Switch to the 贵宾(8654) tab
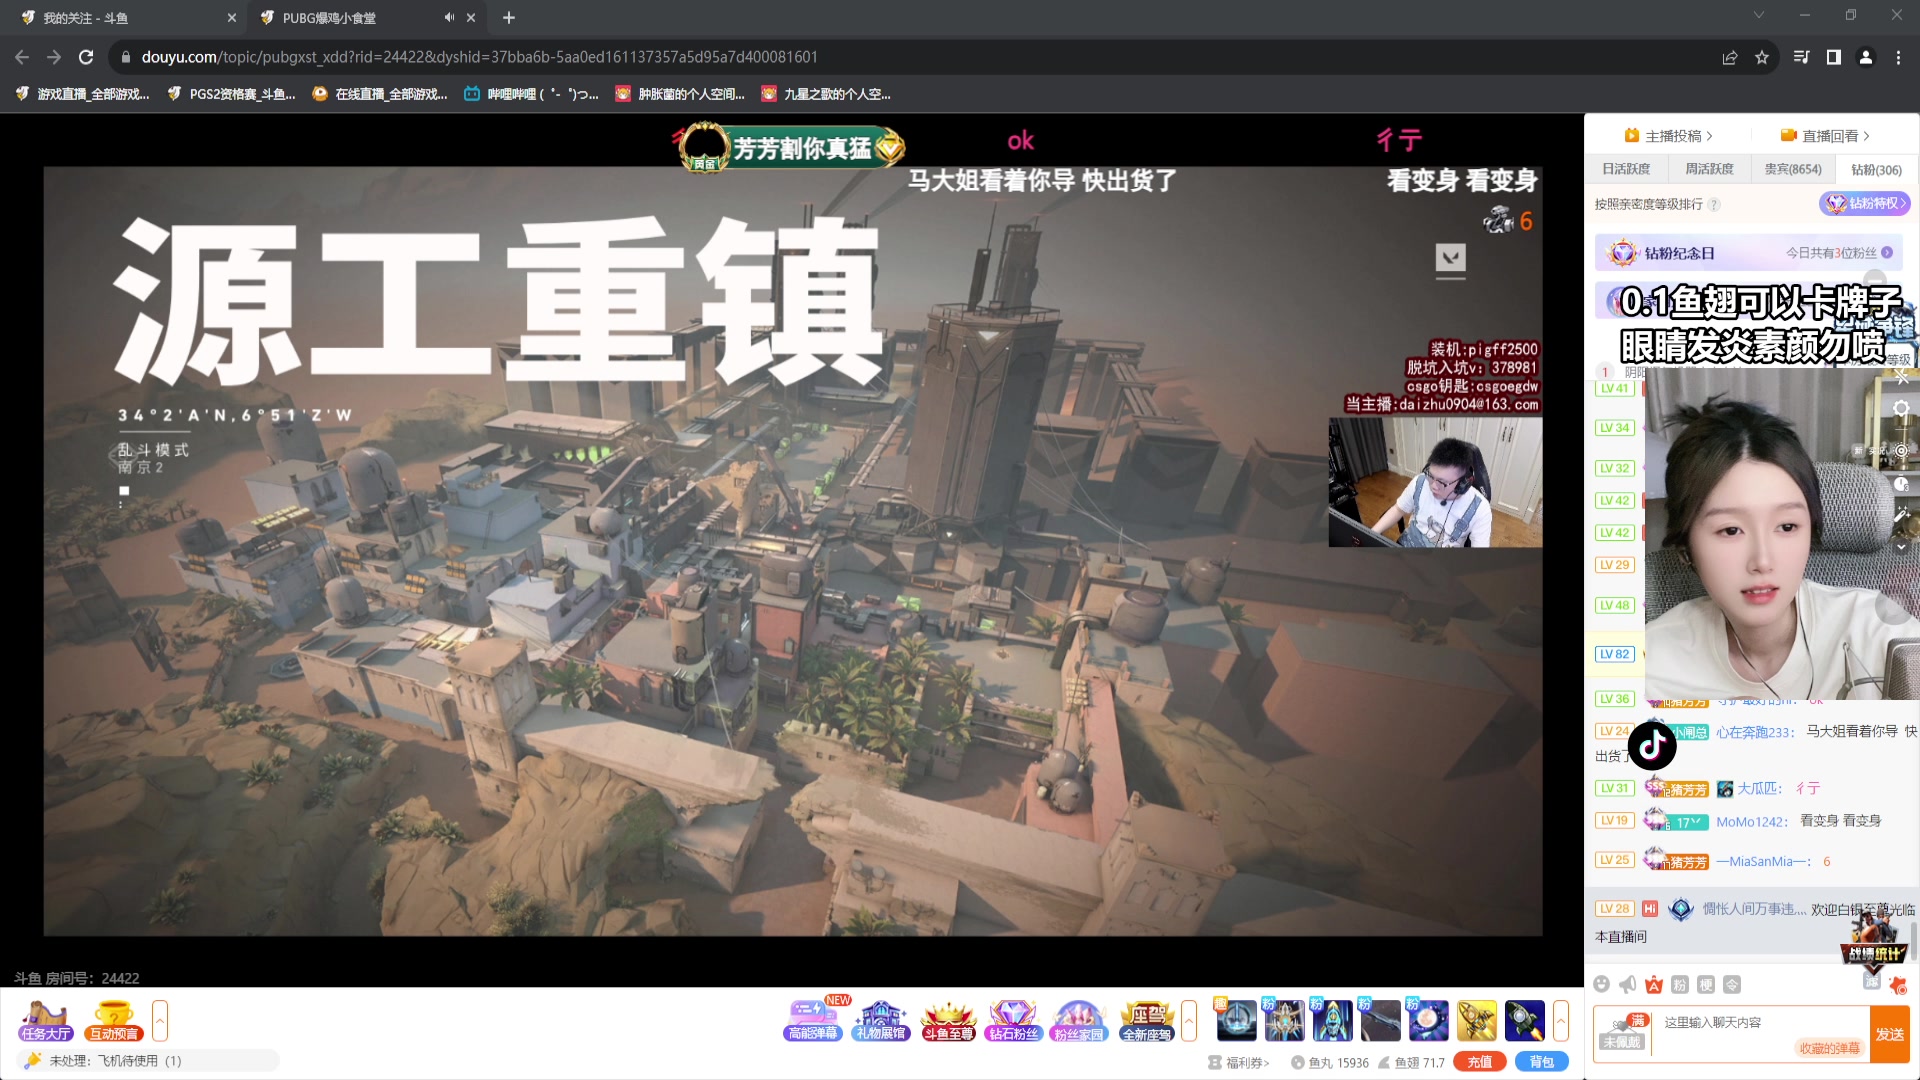This screenshot has height=1080, width=1920. pos(1793,169)
